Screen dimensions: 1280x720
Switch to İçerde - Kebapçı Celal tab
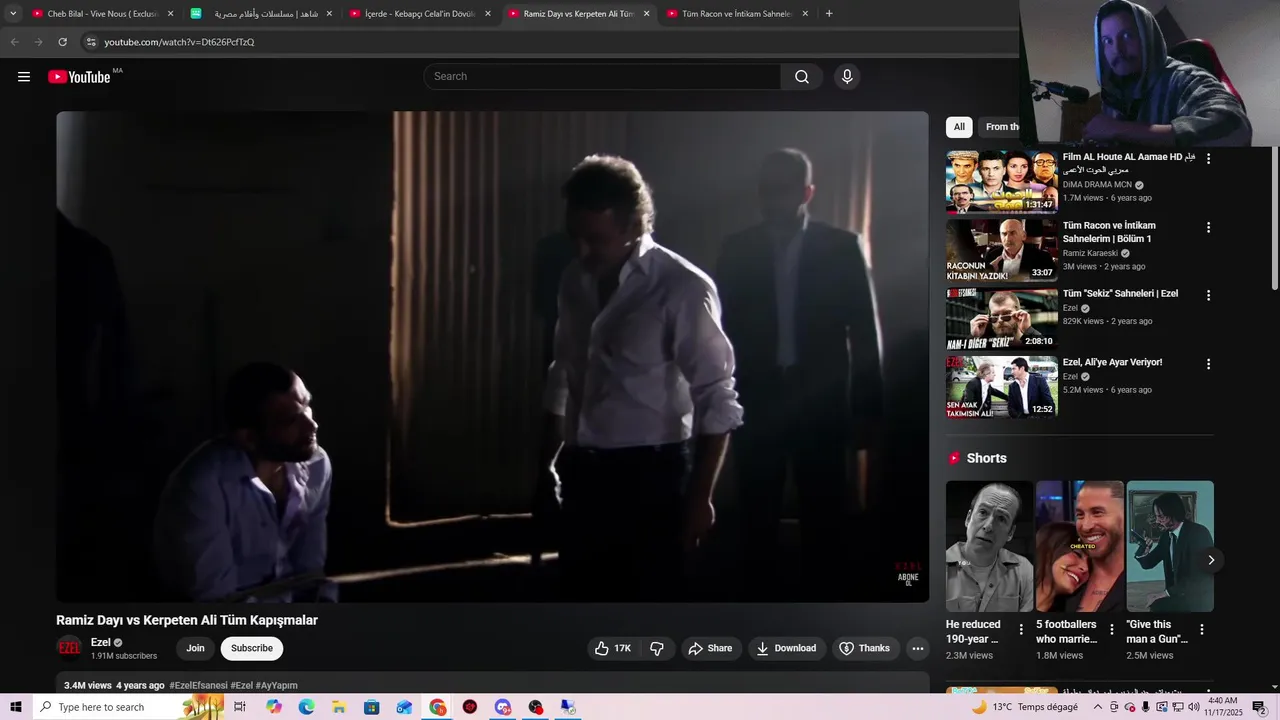click(420, 14)
